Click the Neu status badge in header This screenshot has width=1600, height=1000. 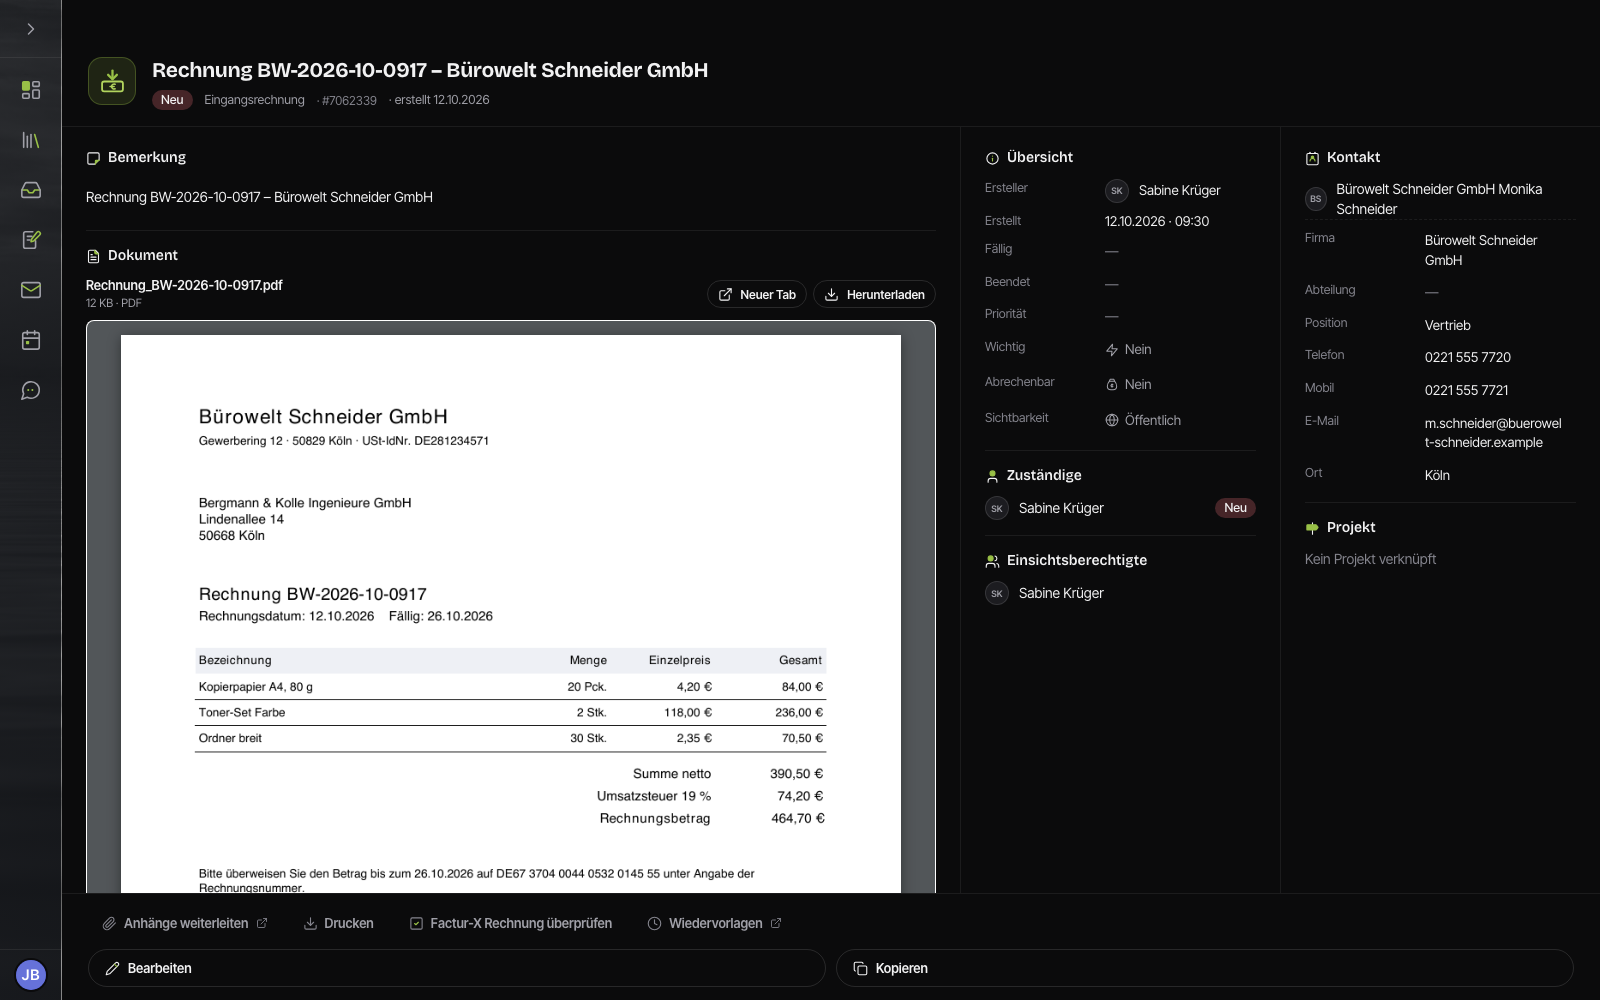172,100
